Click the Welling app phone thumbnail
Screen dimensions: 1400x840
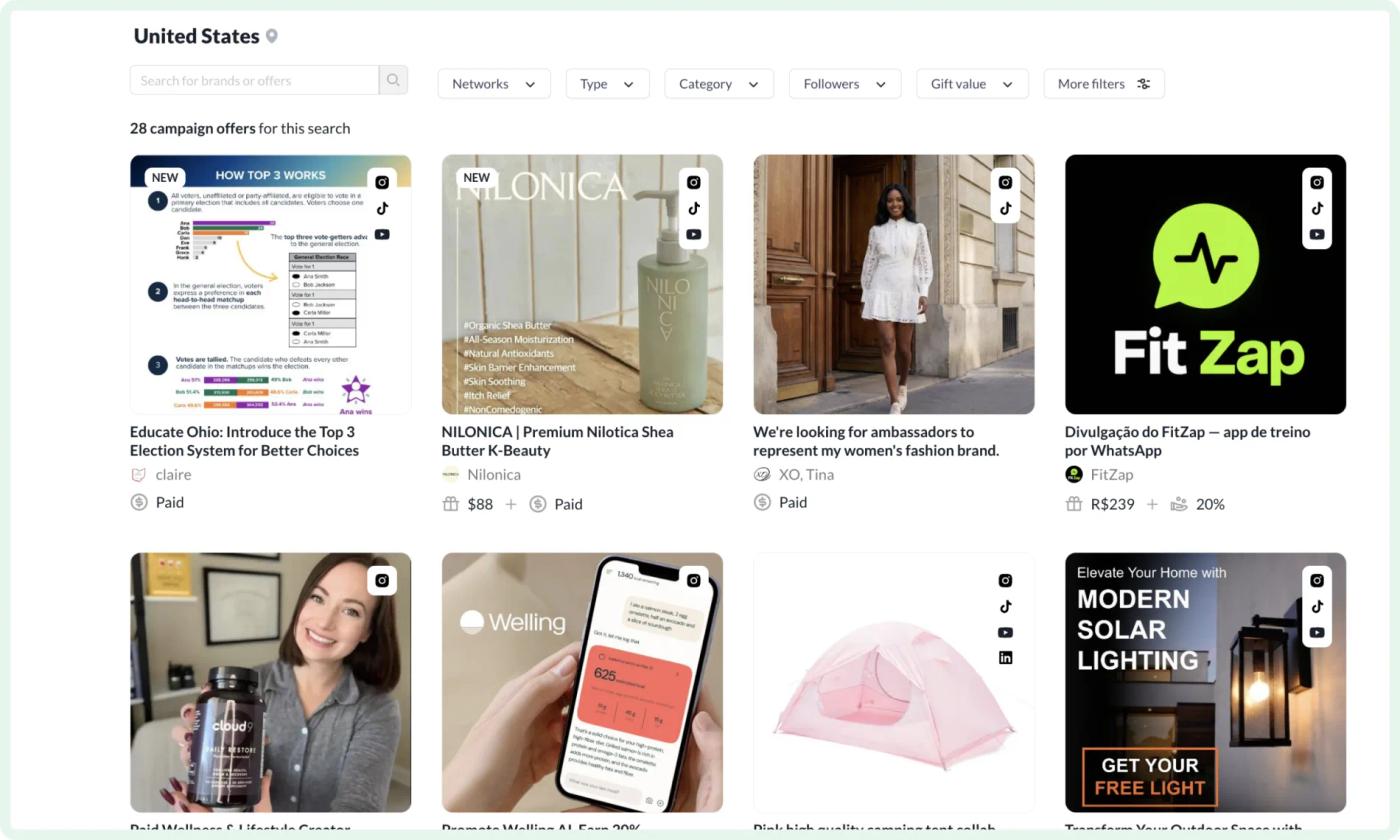pos(582,682)
